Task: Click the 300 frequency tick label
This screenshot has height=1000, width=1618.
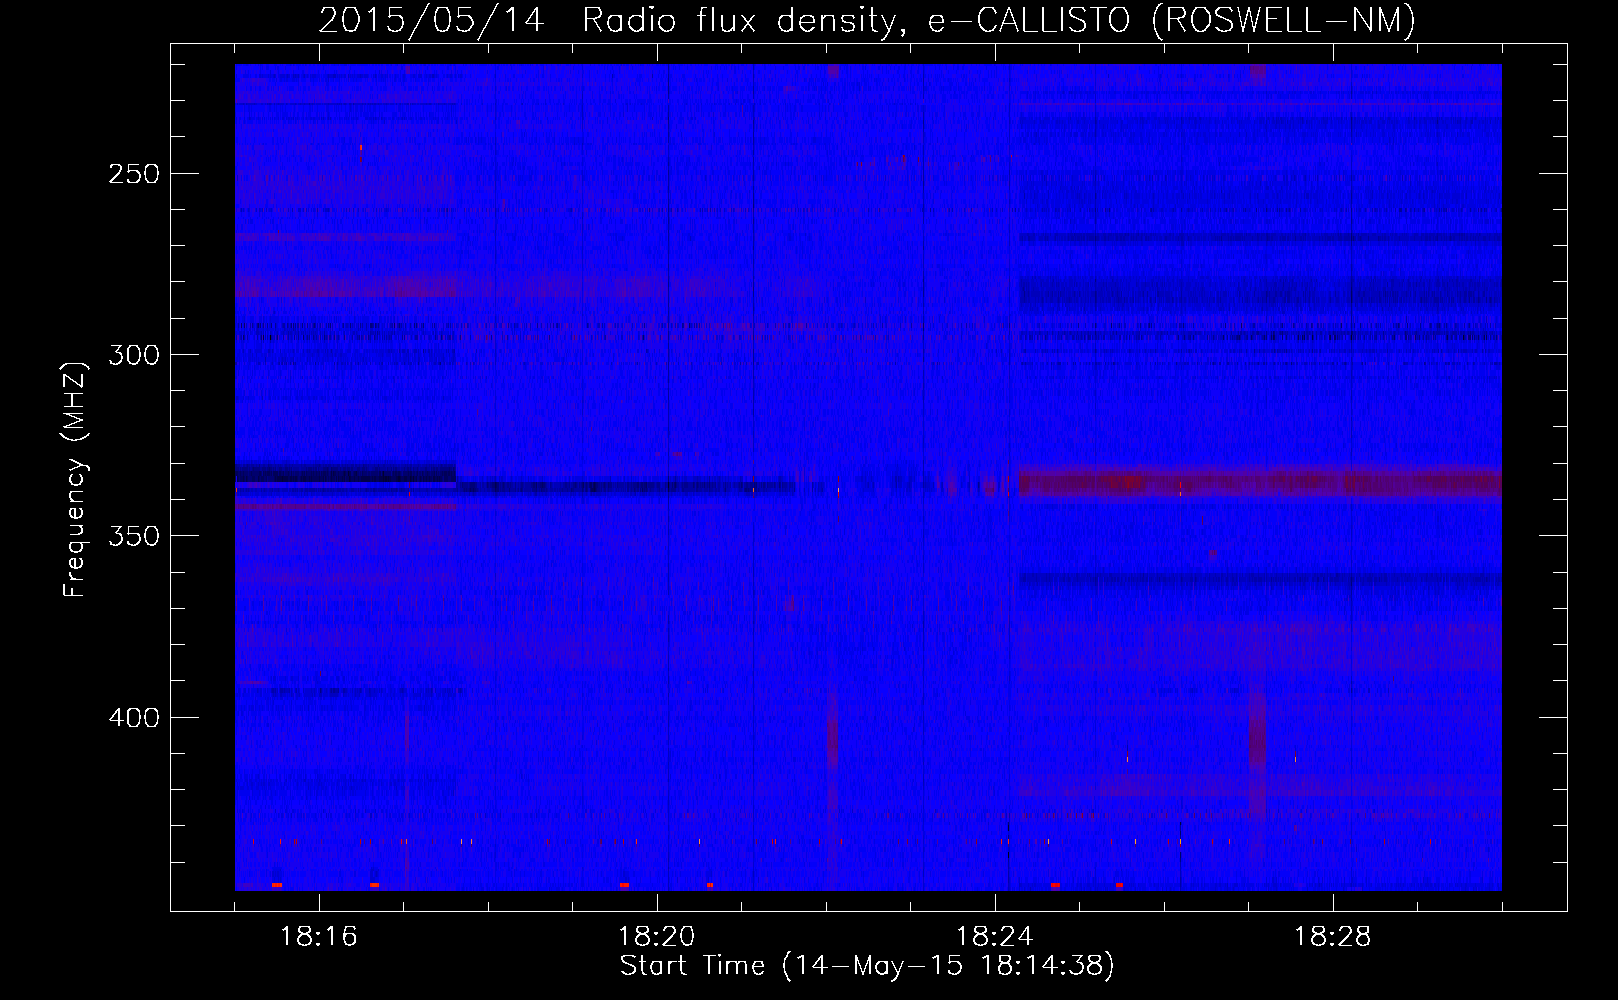Action: (134, 355)
